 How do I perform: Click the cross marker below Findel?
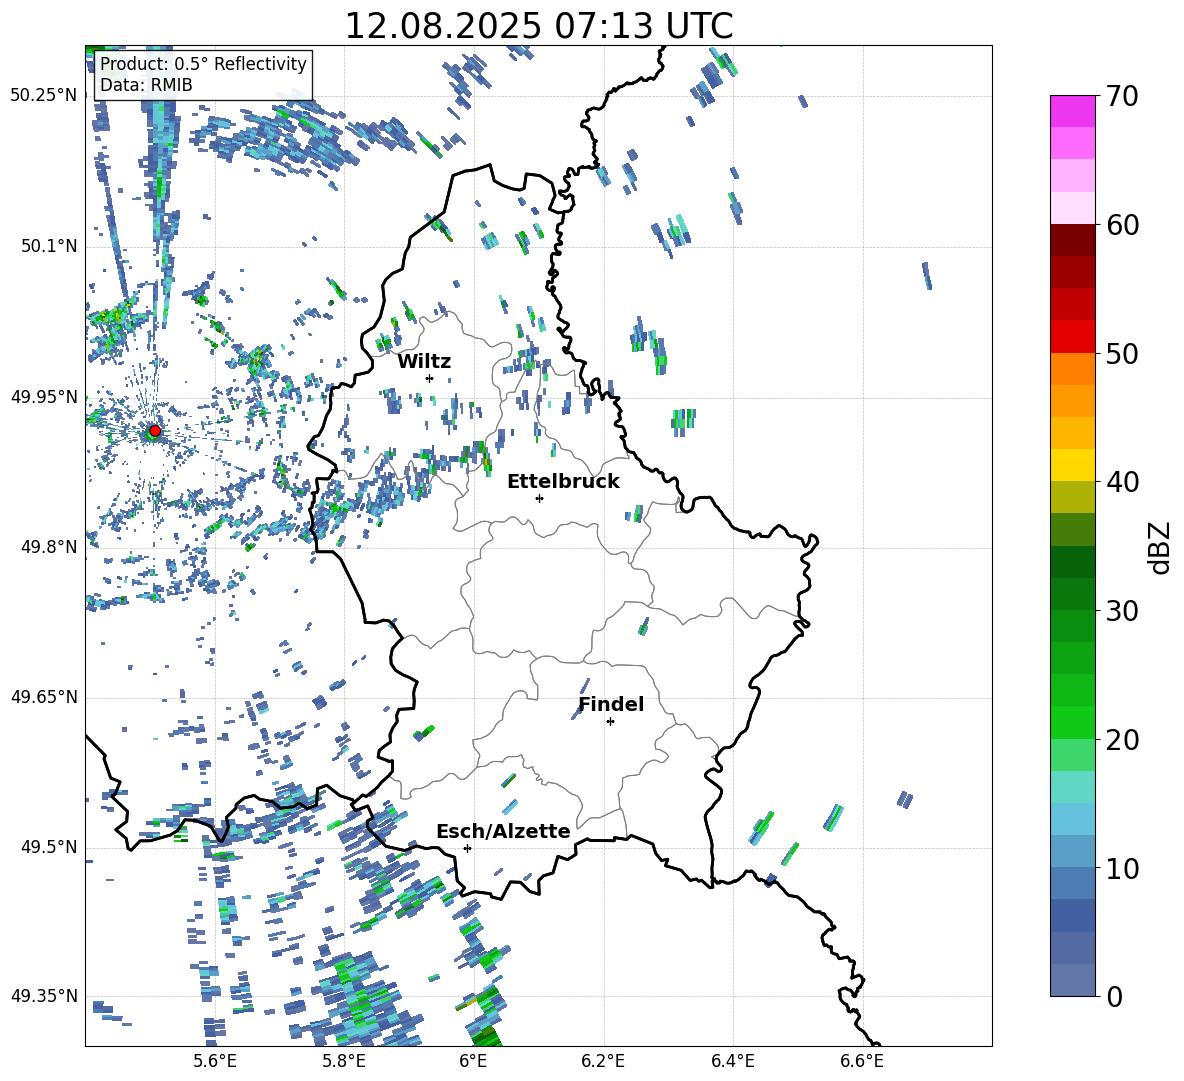(x=610, y=722)
